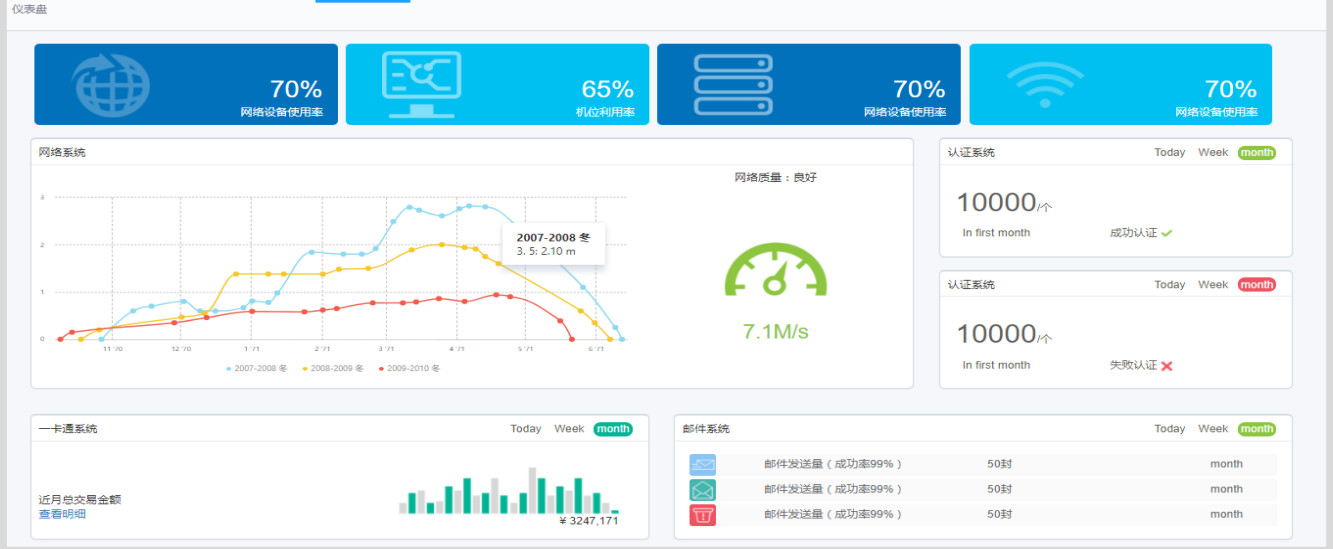The width and height of the screenshot is (1333, 549).
Task: Click the 65% 机位利用率 card
Action: [x=497, y=84]
